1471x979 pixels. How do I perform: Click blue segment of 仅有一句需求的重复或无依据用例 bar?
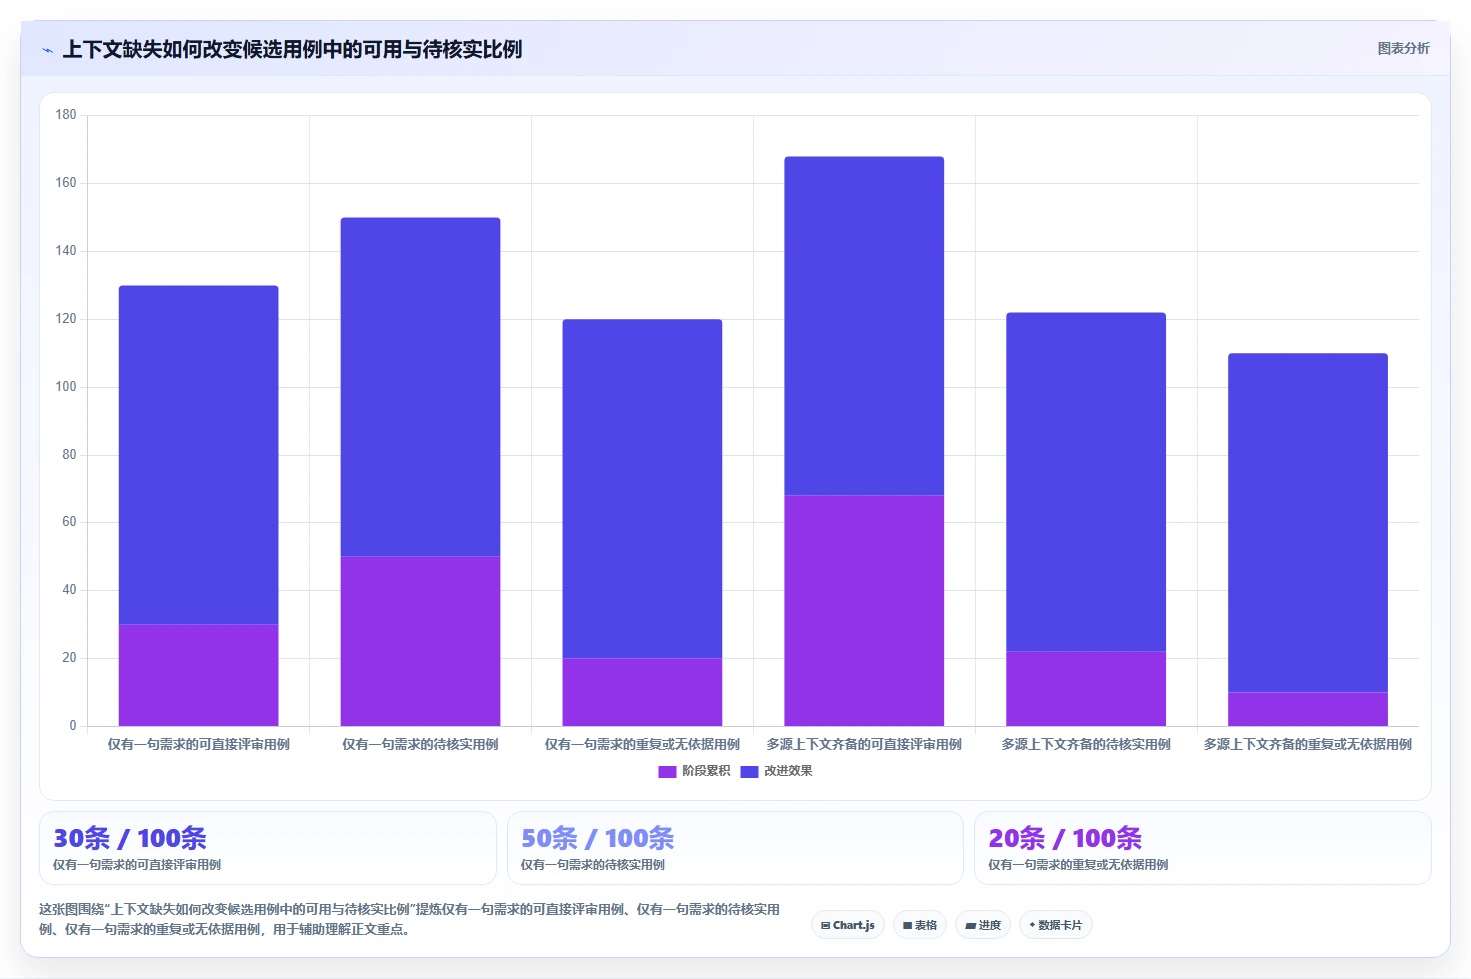click(x=642, y=489)
